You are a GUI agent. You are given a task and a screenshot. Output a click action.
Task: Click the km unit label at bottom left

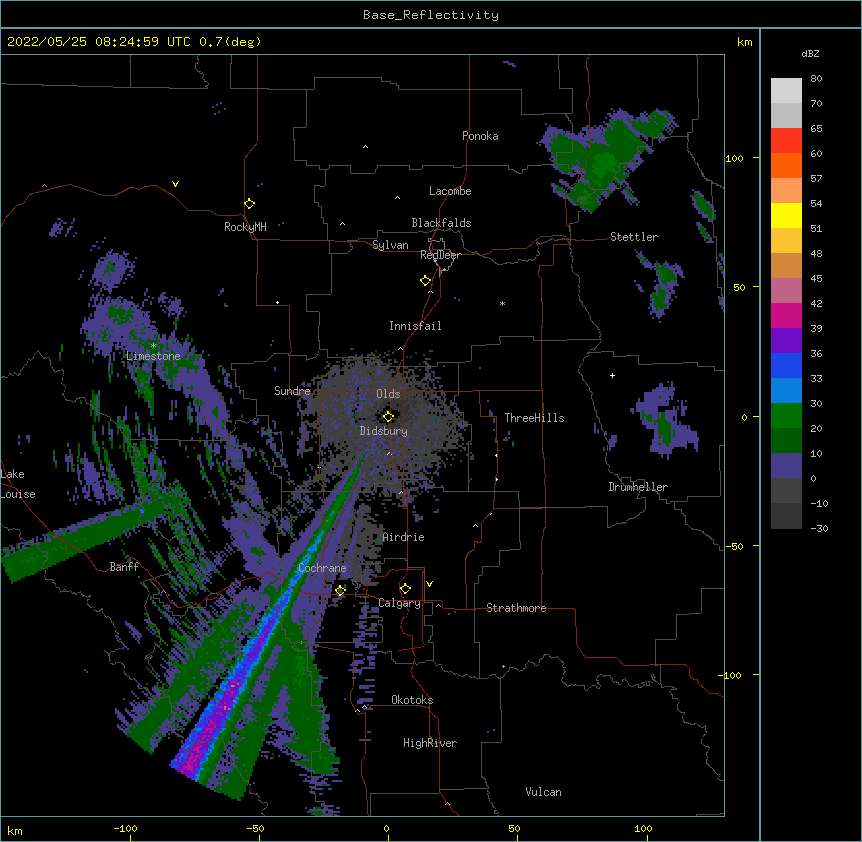(15, 831)
